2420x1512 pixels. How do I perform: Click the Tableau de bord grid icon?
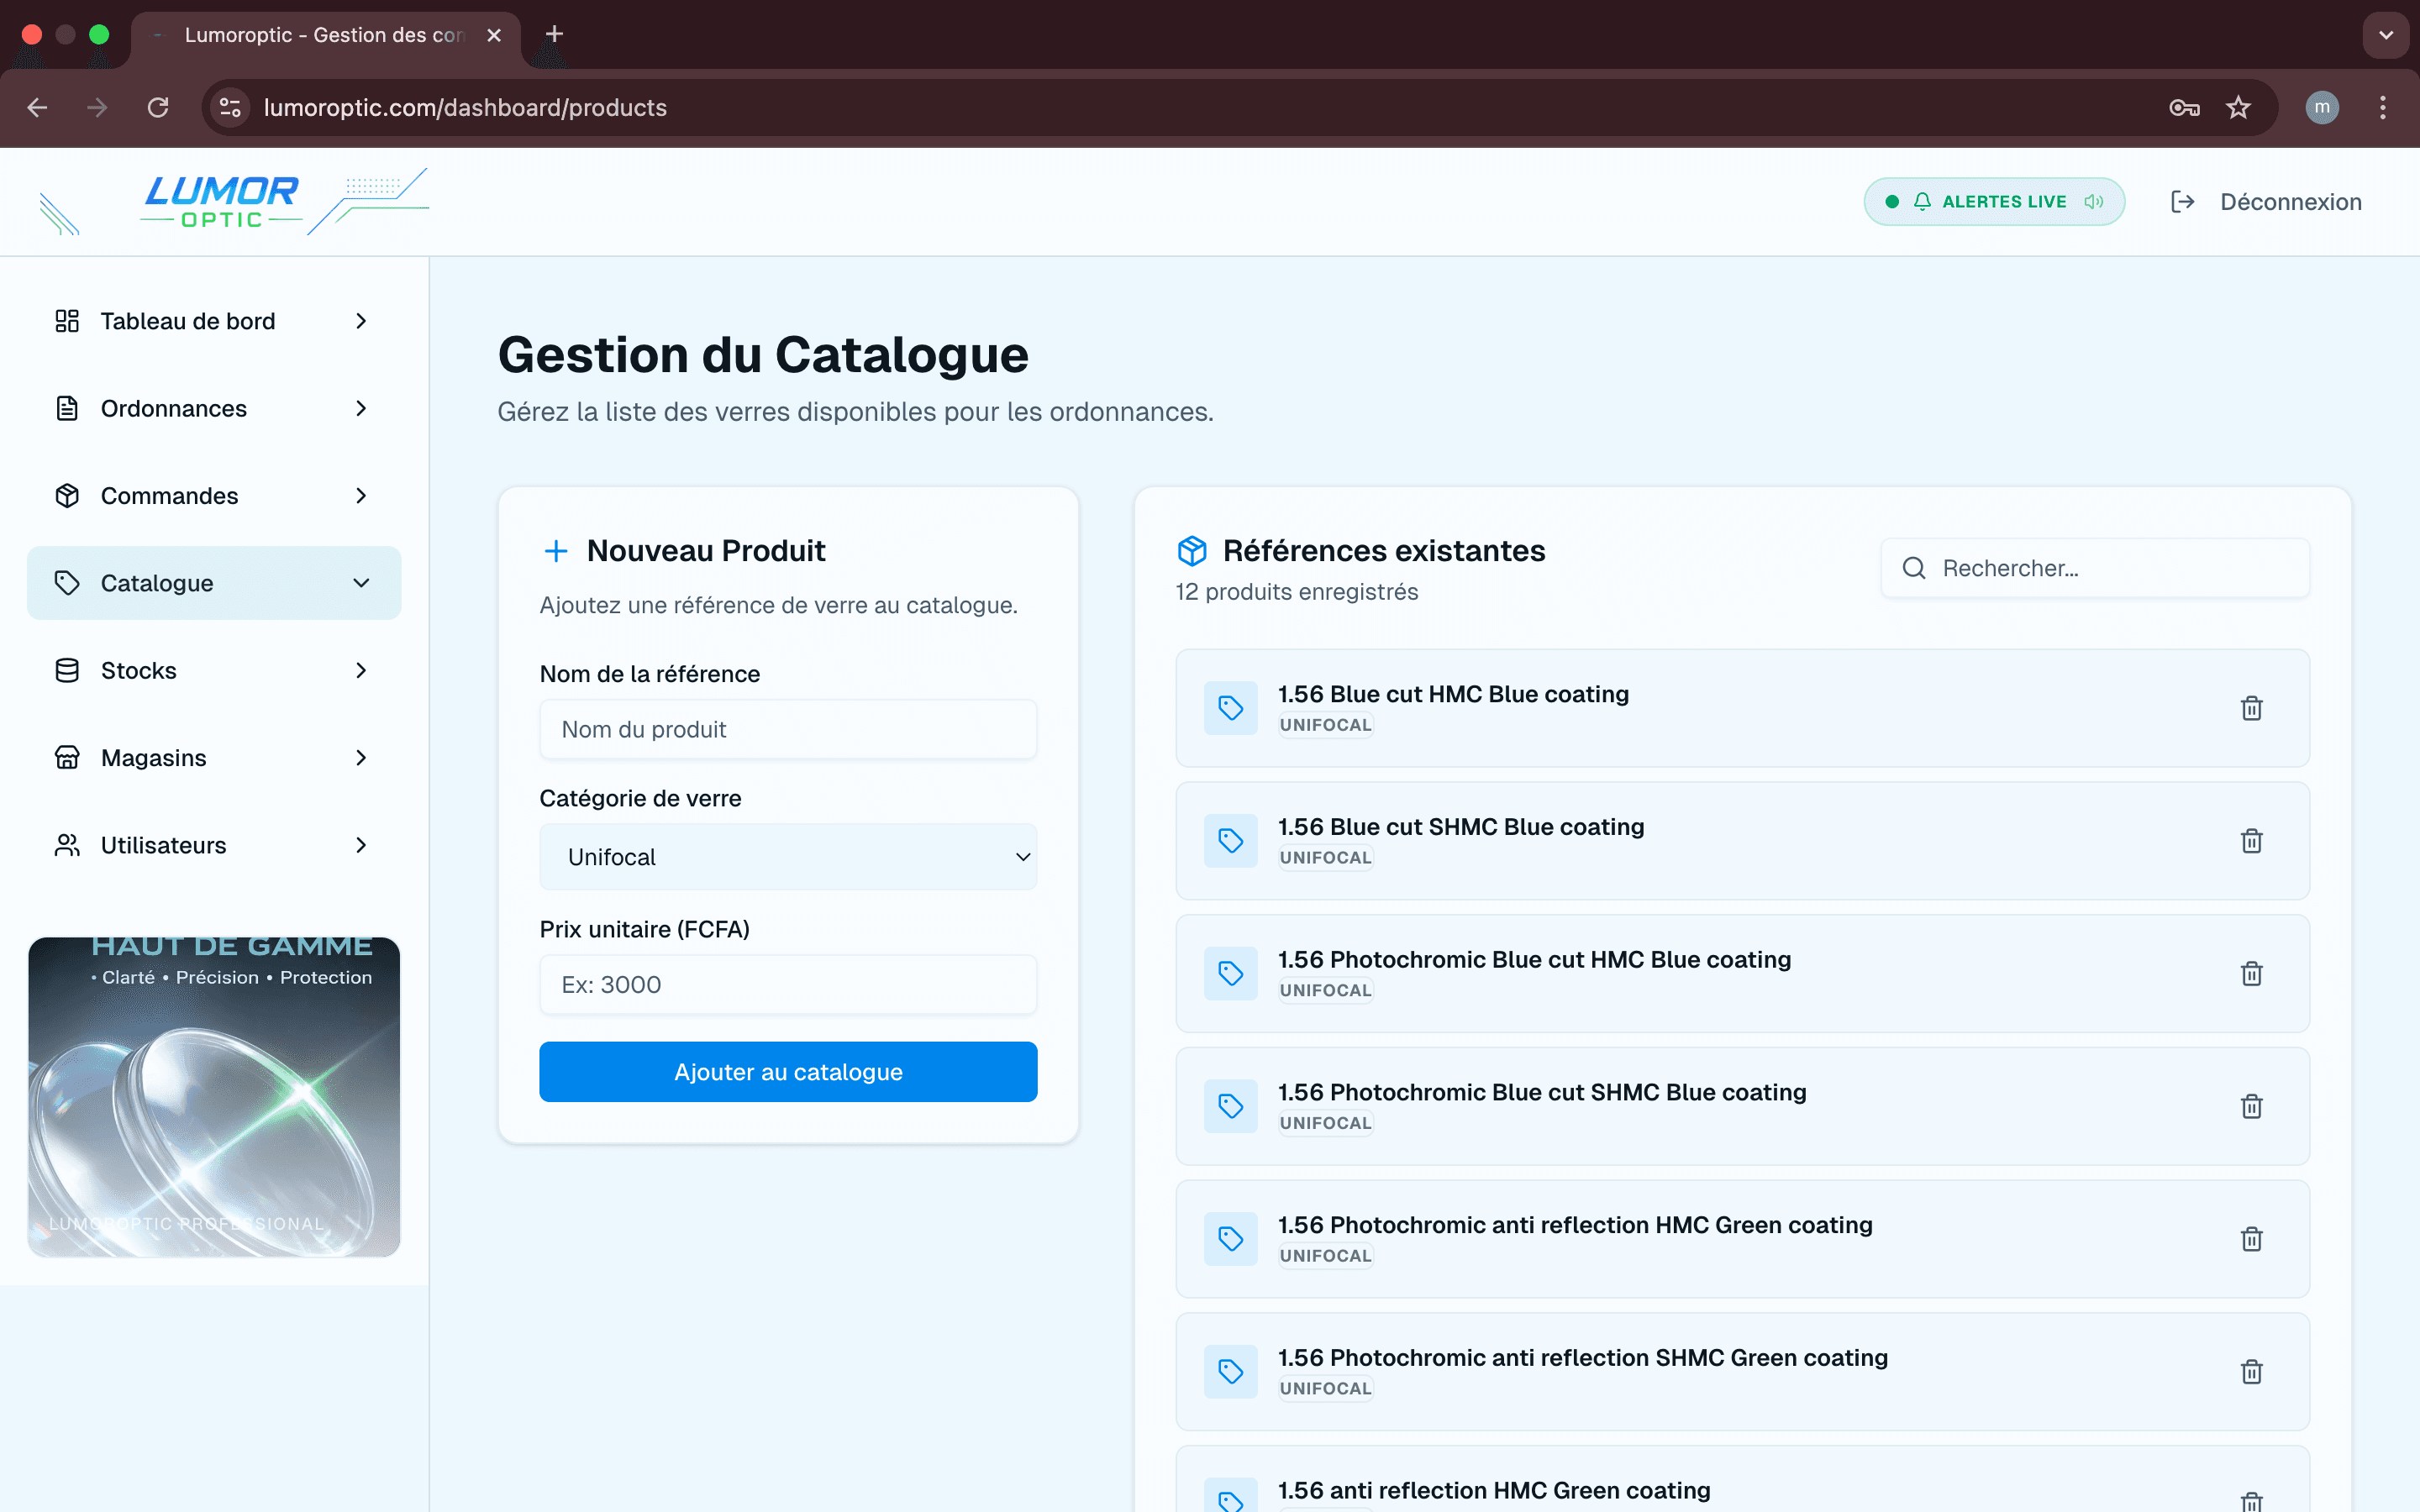click(x=67, y=321)
